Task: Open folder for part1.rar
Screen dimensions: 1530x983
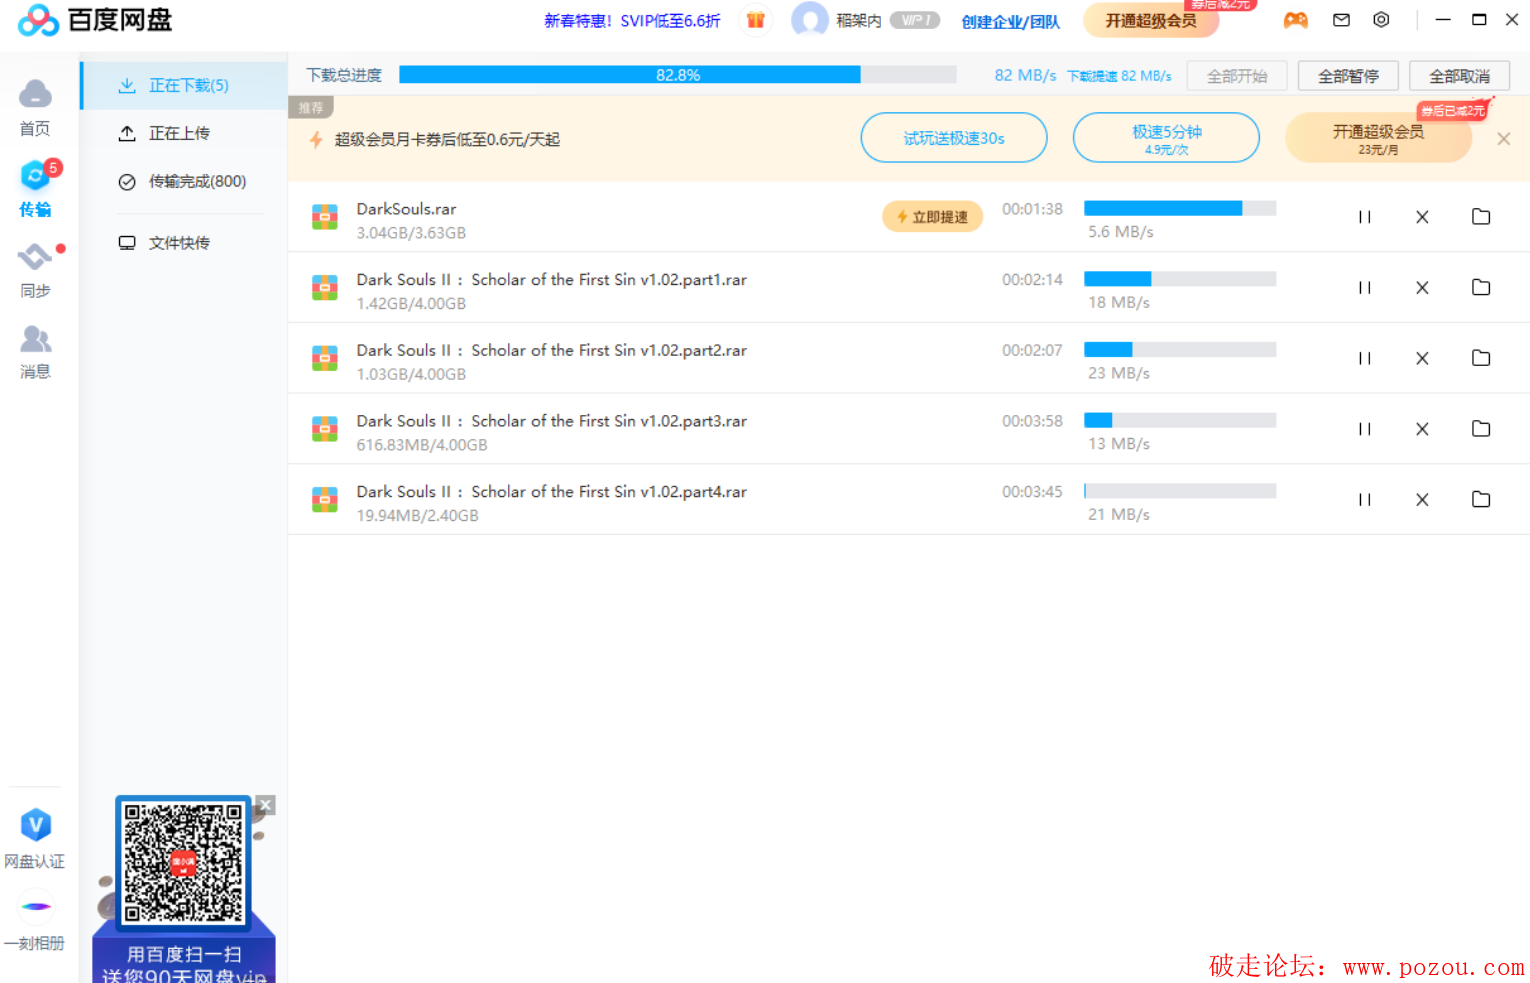Action: pyautogui.click(x=1481, y=288)
